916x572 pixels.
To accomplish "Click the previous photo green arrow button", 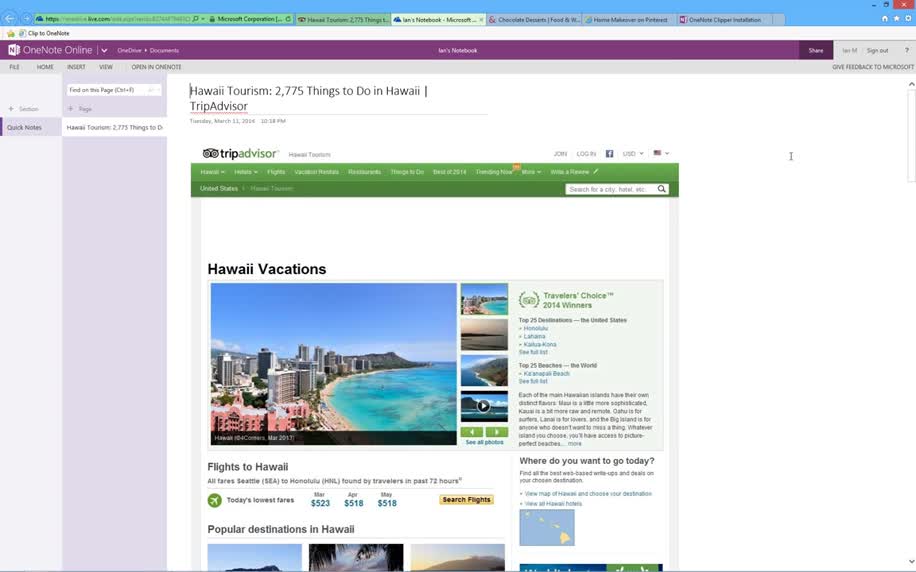I will pos(472,432).
